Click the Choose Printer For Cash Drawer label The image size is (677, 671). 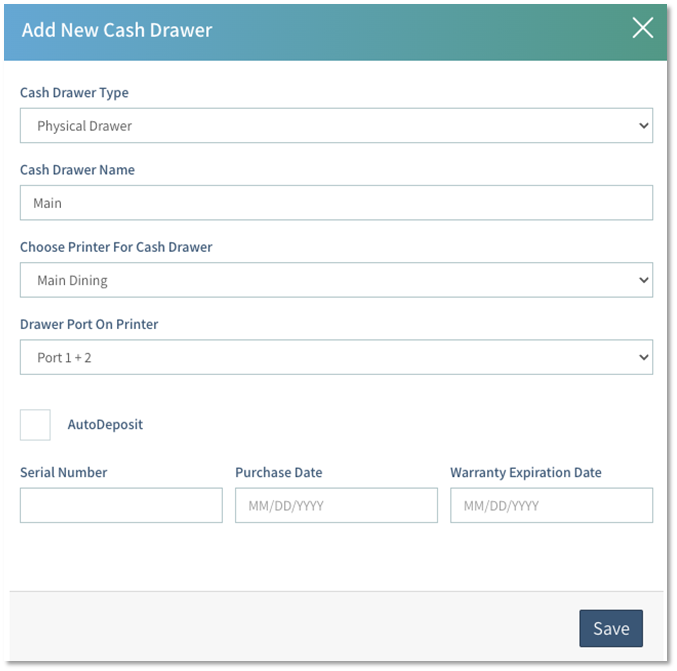tap(116, 247)
